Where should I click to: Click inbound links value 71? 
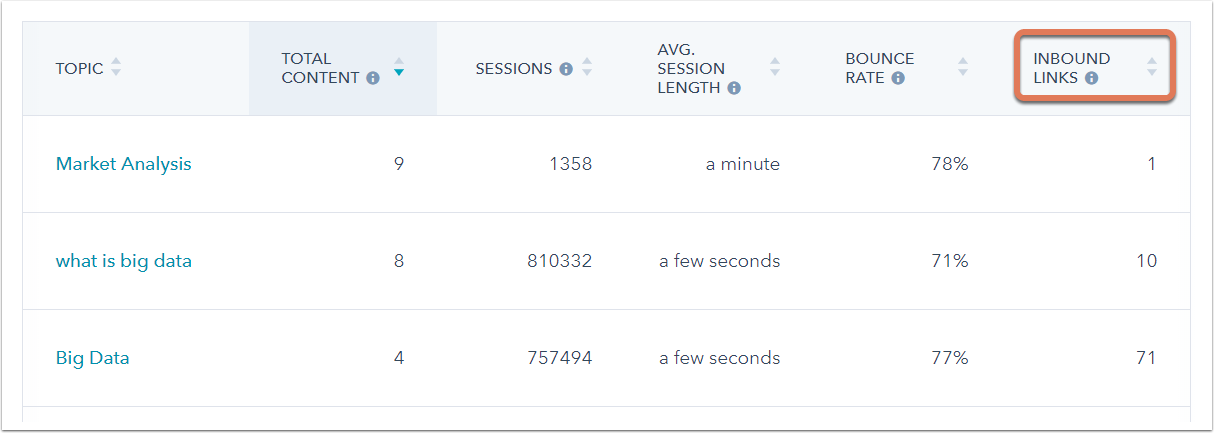click(x=1146, y=358)
